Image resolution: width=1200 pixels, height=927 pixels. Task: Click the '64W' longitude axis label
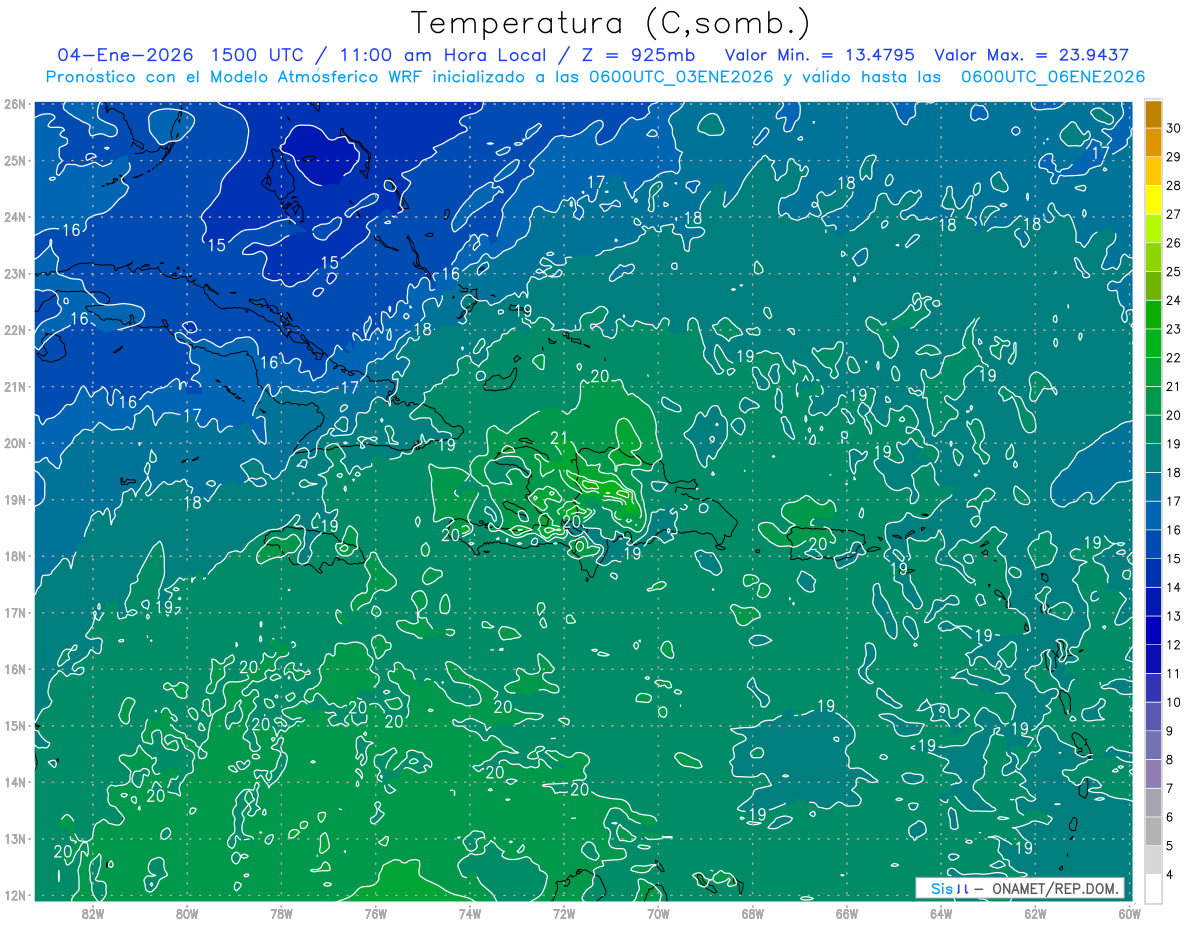941,913
